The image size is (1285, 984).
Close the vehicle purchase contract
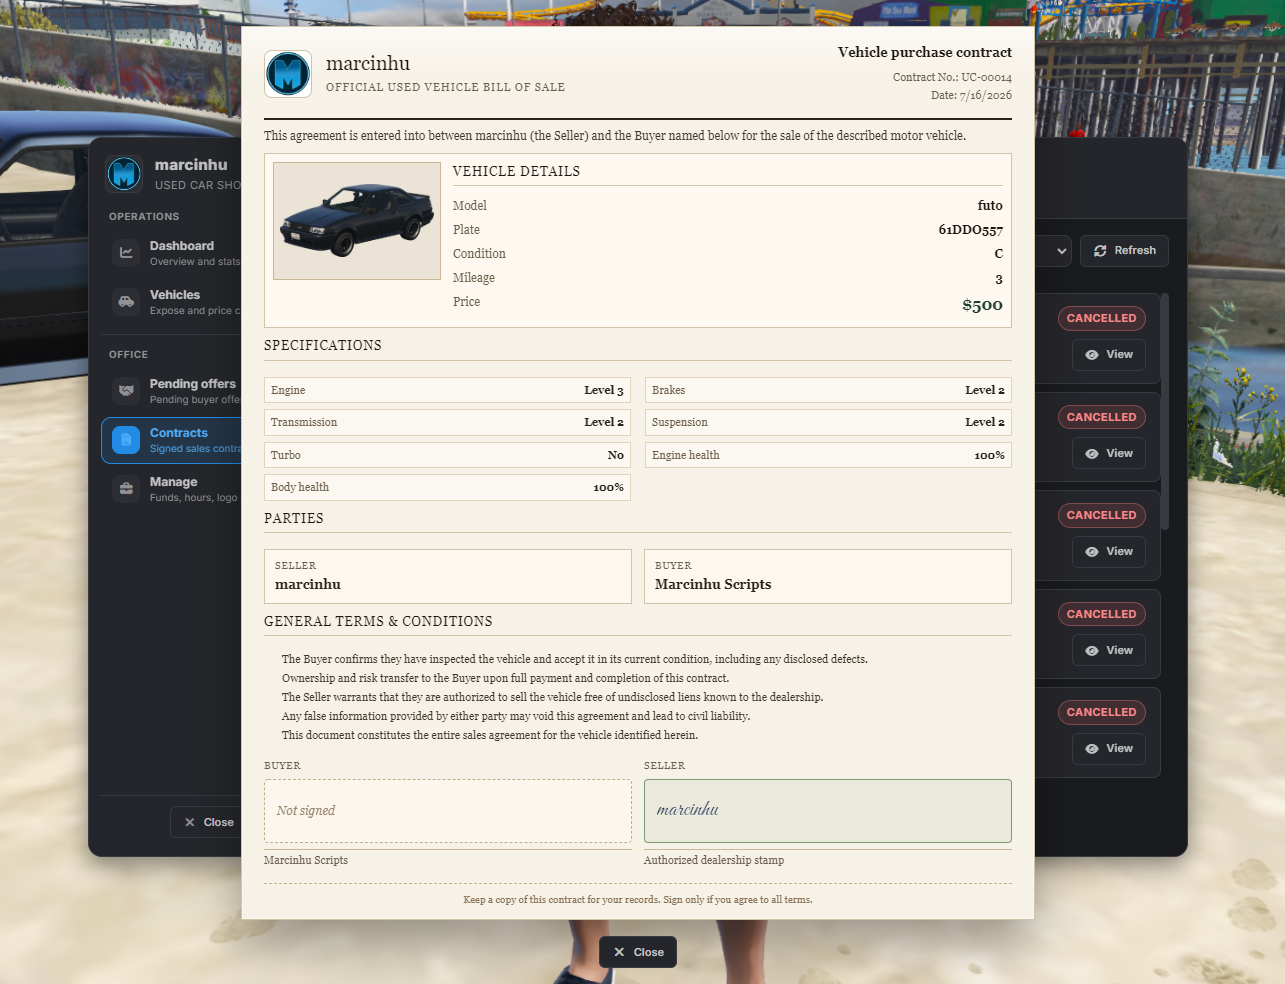click(x=638, y=952)
